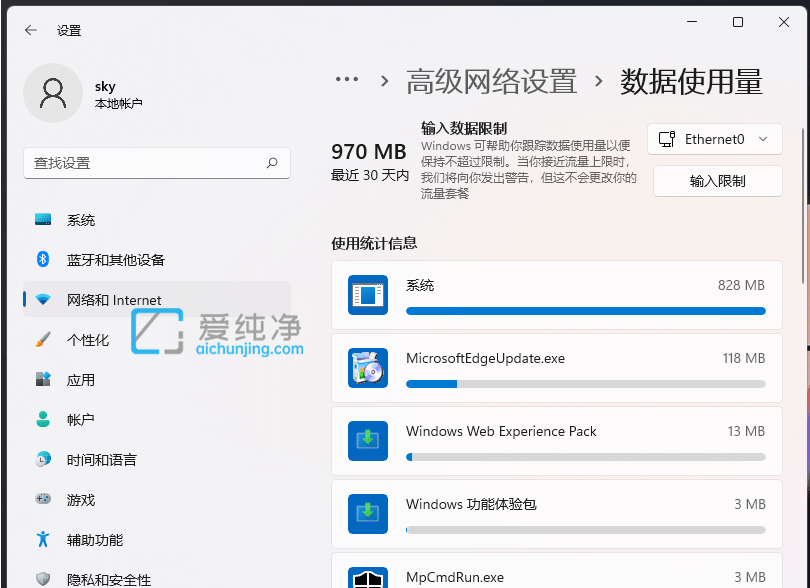Viewport: 810px width, 588px height.
Task: Select the 个性化 paintbrush icon
Action: click(41, 340)
